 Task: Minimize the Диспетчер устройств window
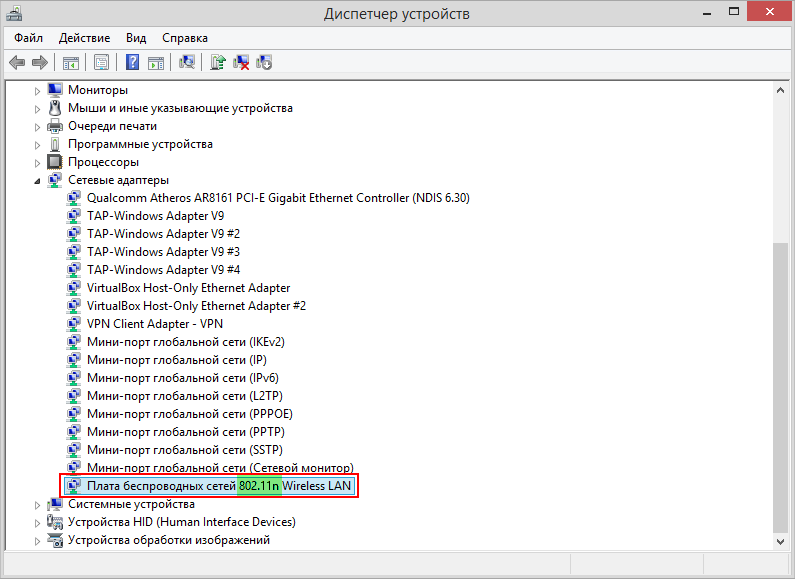707,12
